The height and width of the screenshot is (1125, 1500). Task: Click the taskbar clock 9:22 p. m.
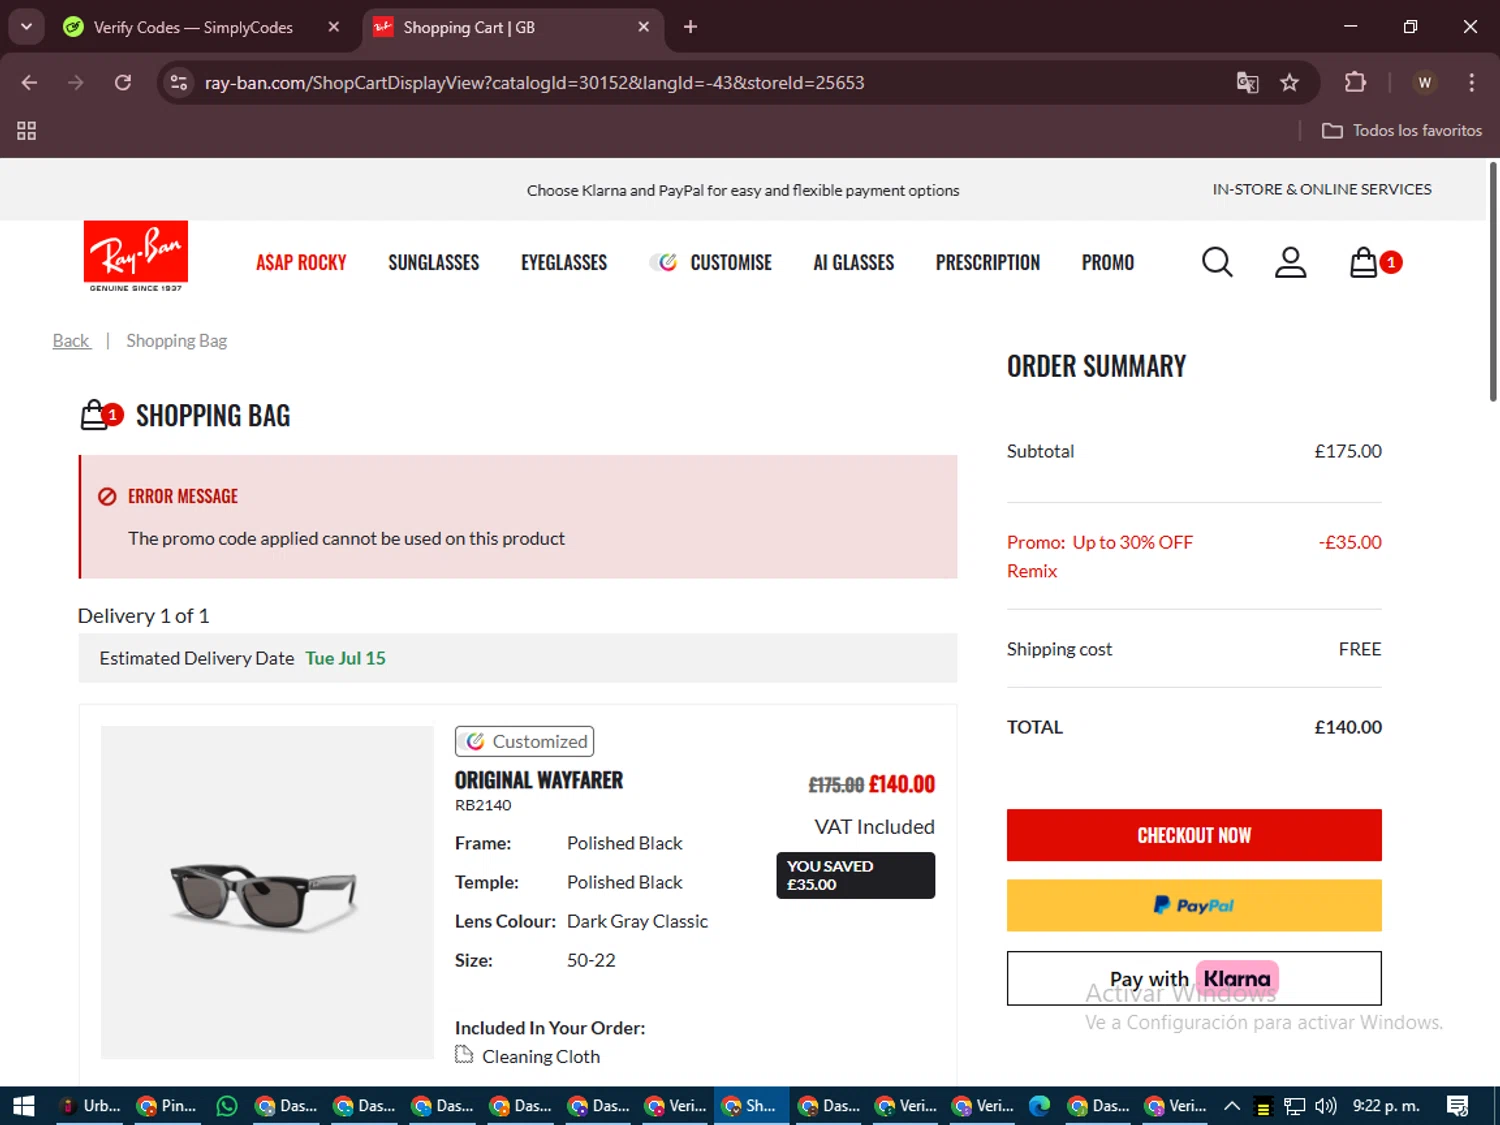pos(1386,1106)
